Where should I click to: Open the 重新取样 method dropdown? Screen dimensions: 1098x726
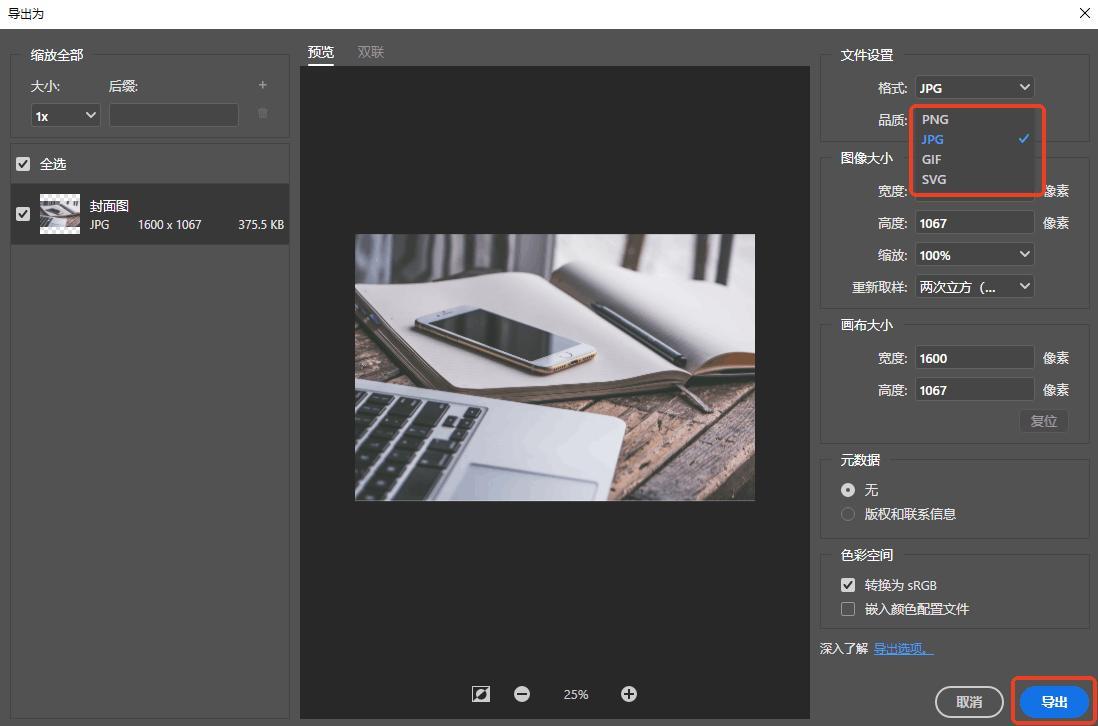(974, 287)
